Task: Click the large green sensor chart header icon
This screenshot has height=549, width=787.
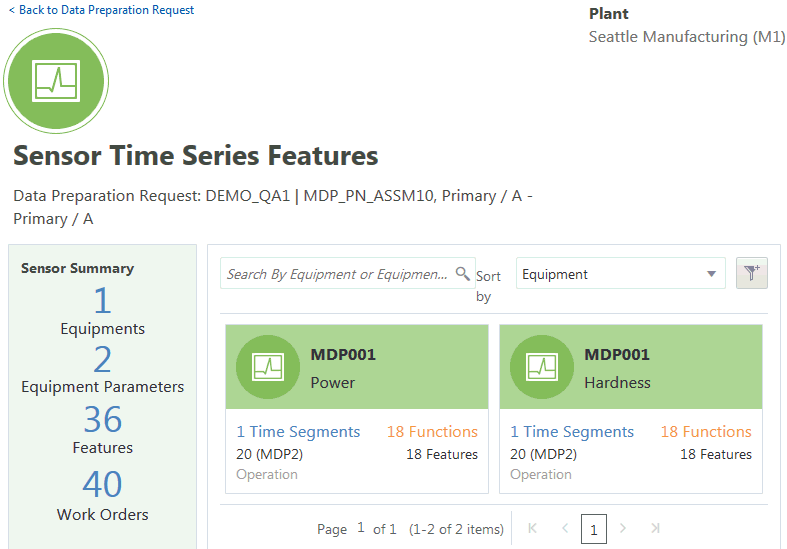Action: [x=56, y=80]
